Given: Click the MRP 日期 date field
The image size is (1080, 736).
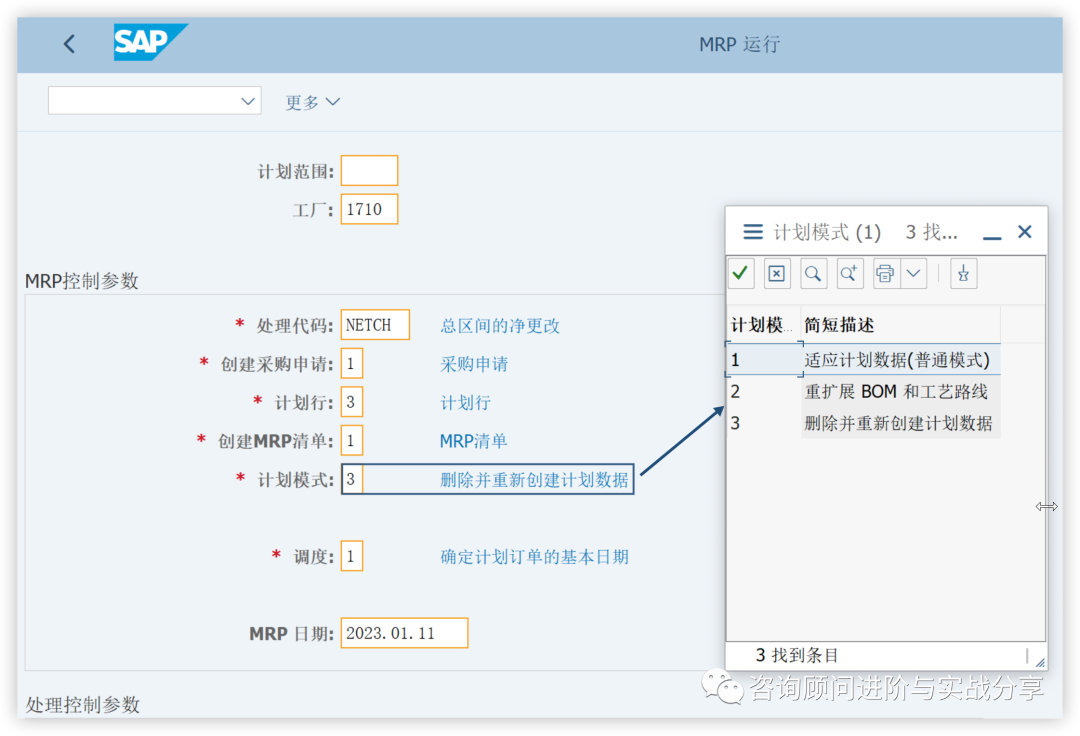Looking at the screenshot, I should (x=404, y=632).
